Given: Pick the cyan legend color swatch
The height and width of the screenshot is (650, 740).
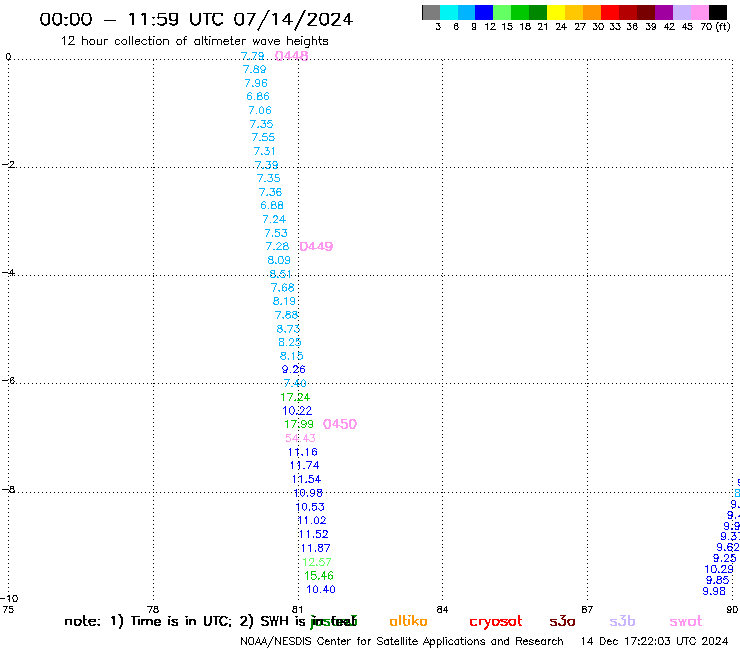Looking at the screenshot, I should point(449,12).
